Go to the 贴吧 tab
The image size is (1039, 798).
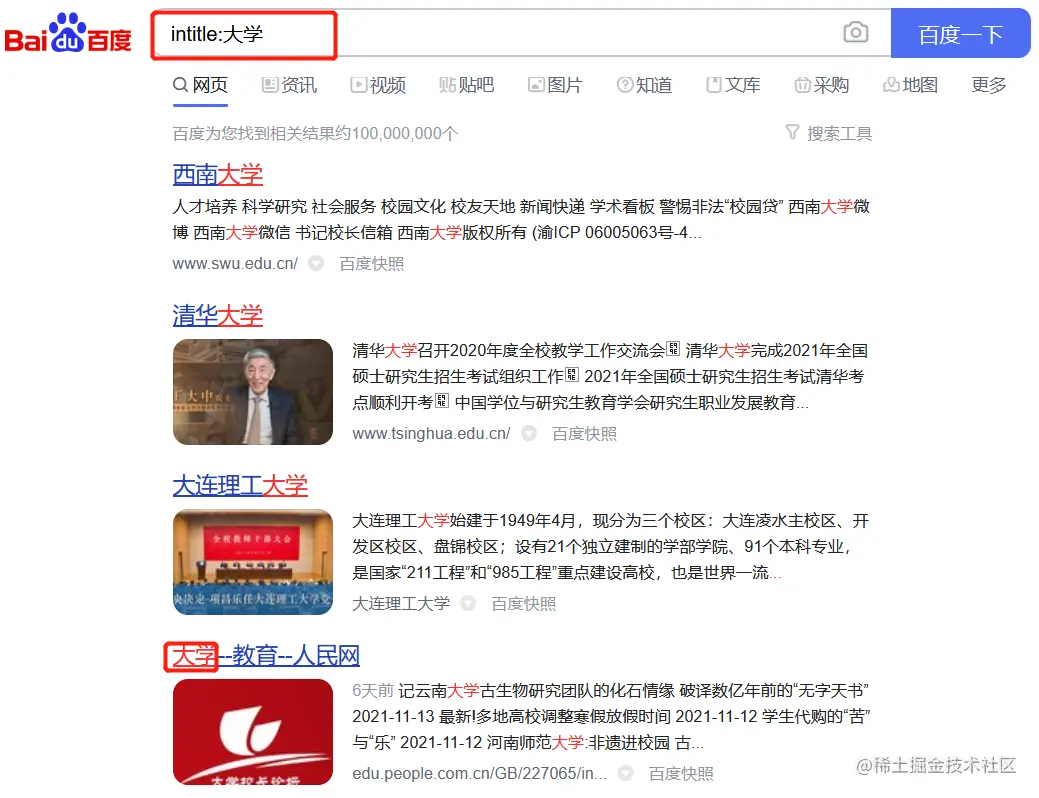(x=466, y=86)
